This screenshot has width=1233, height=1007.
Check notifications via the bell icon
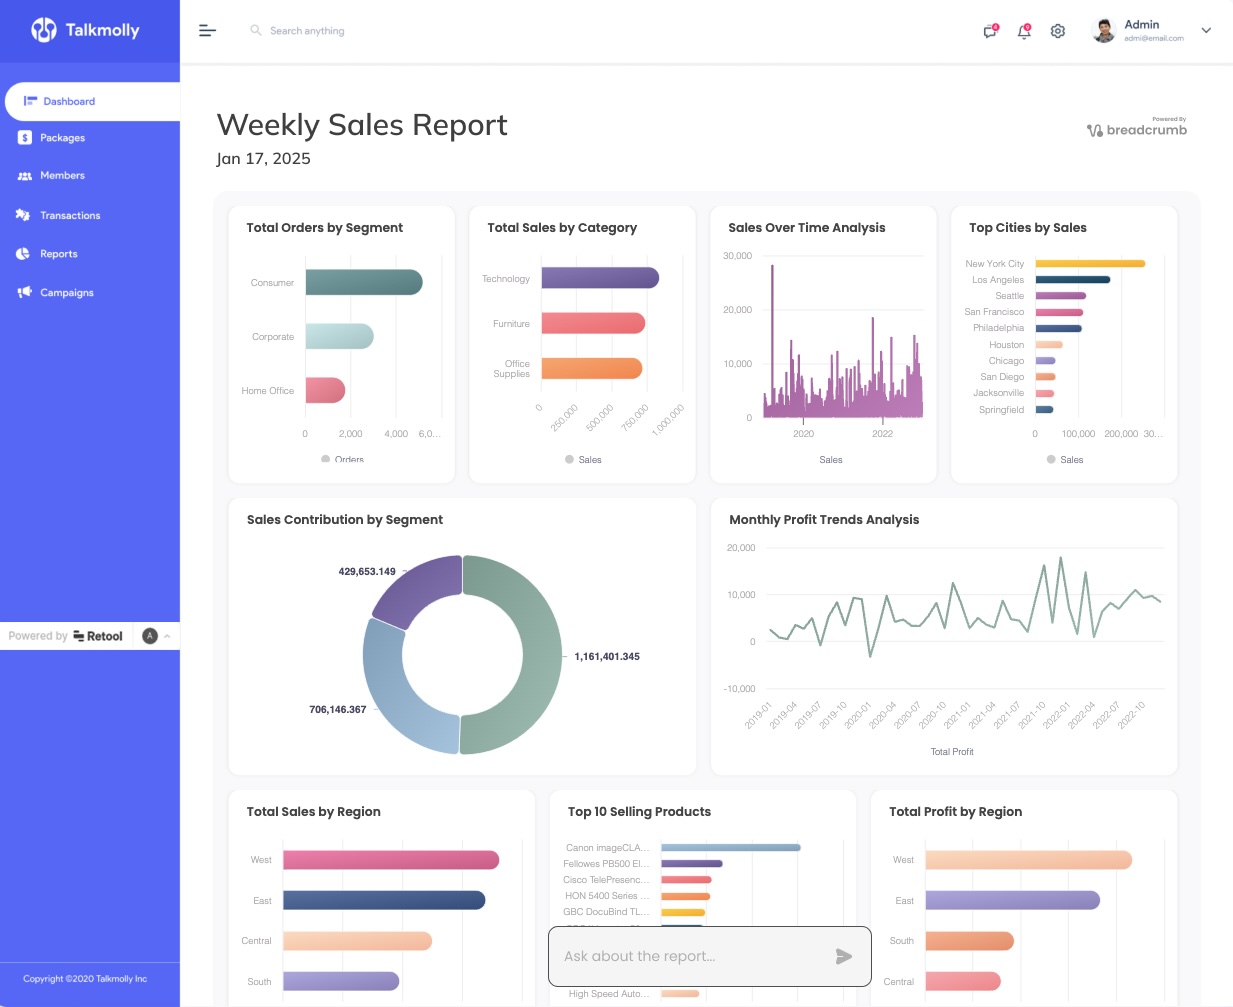(1023, 31)
